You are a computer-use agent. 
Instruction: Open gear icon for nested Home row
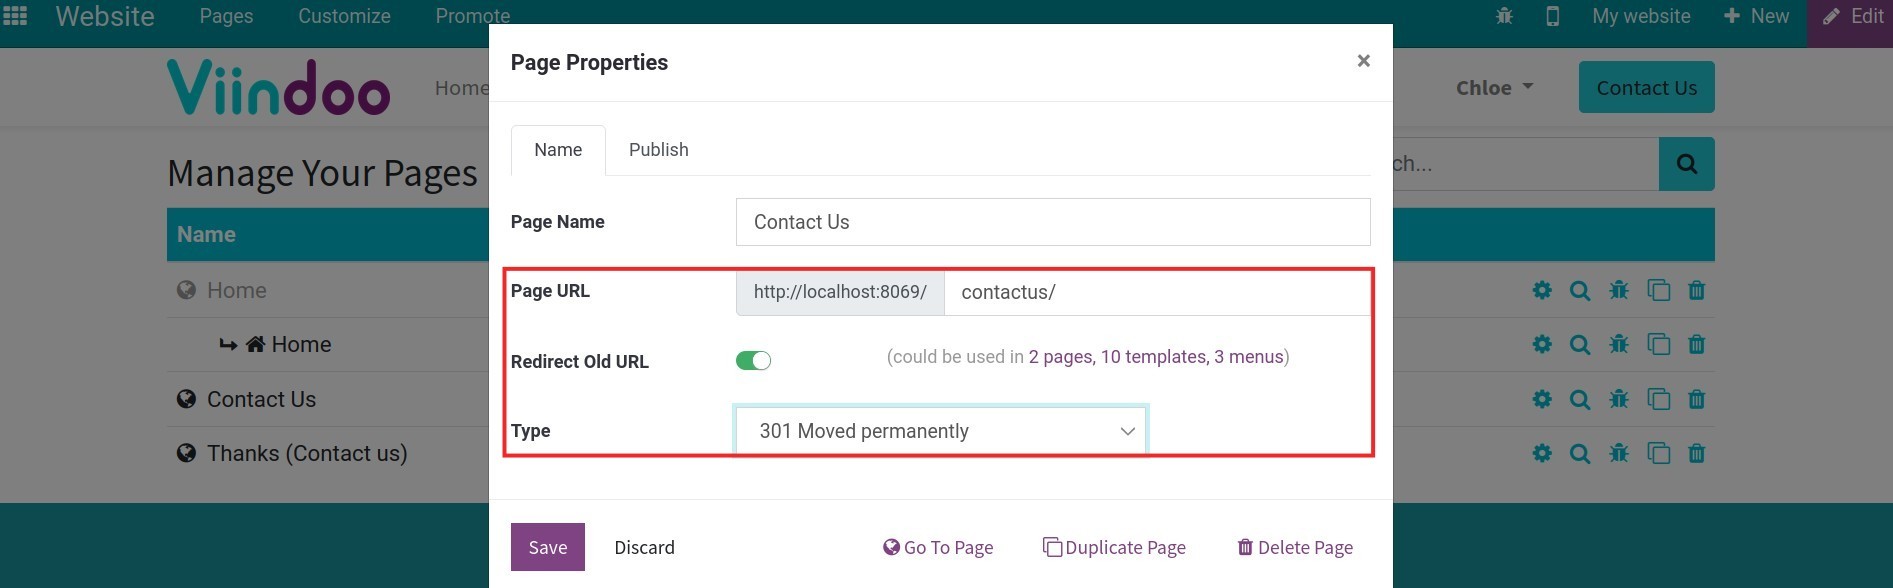pos(1542,344)
